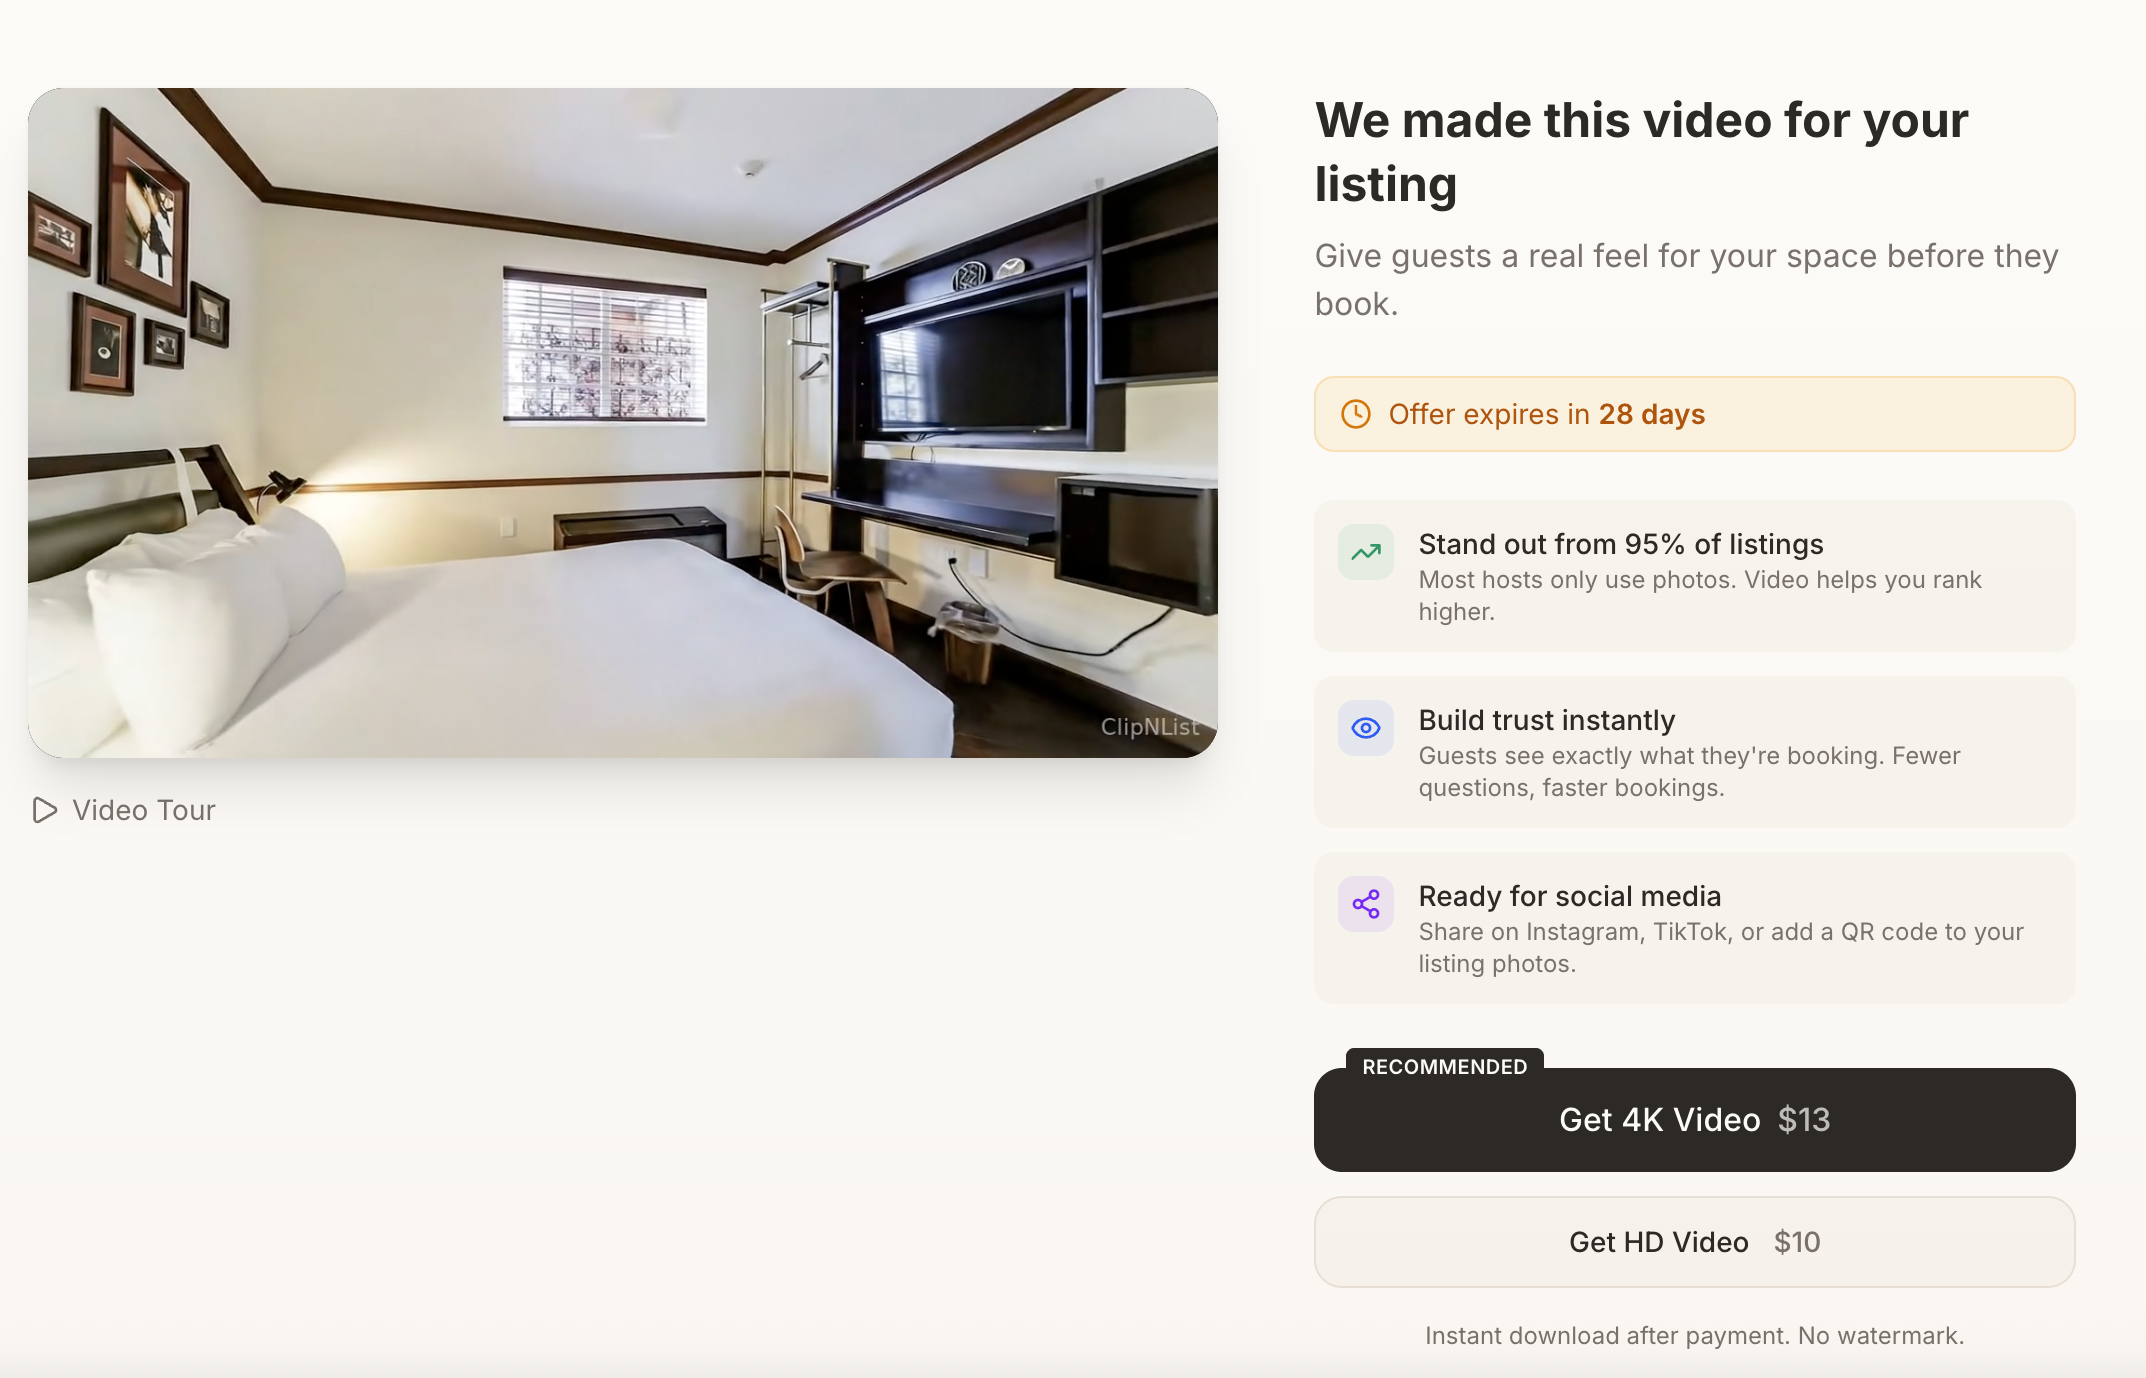The height and width of the screenshot is (1378, 2146).
Task: Select the HD Video pricing option
Action: click(1694, 1242)
